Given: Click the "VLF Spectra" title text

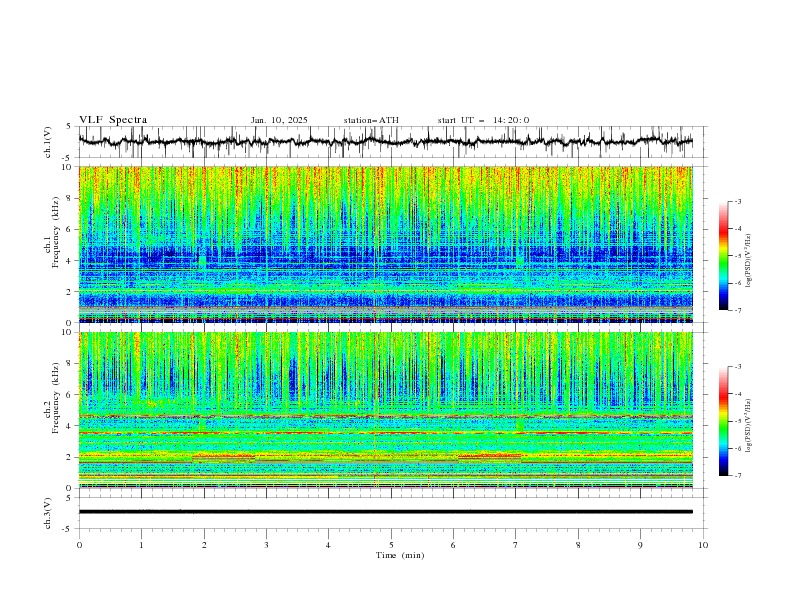Looking at the screenshot, I should click(x=113, y=120).
